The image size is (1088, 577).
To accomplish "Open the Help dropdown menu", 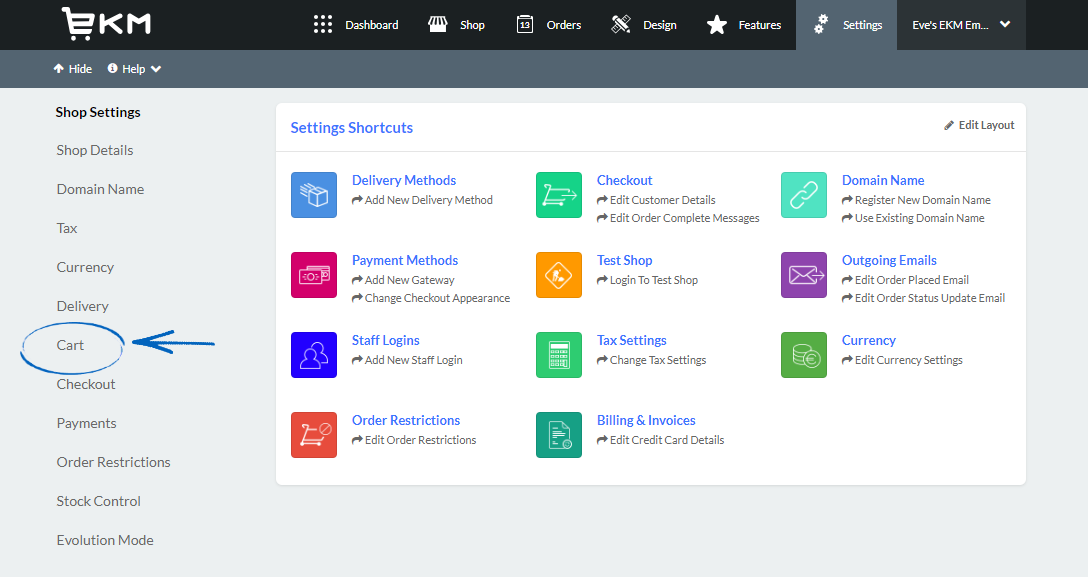I will point(133,68).
